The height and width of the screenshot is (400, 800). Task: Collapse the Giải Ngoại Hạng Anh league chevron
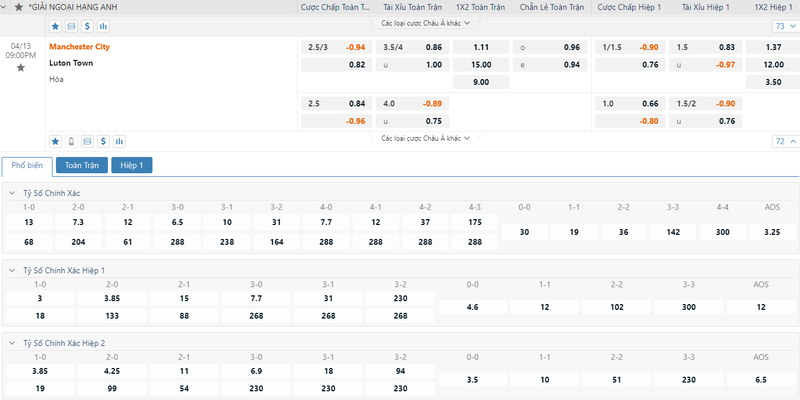[x=5, y=7]
